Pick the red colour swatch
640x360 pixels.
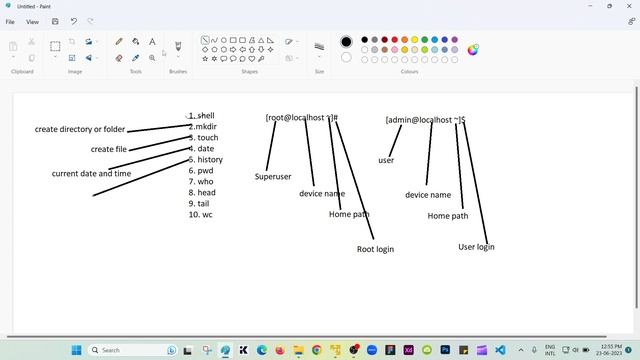coord(394,40)
